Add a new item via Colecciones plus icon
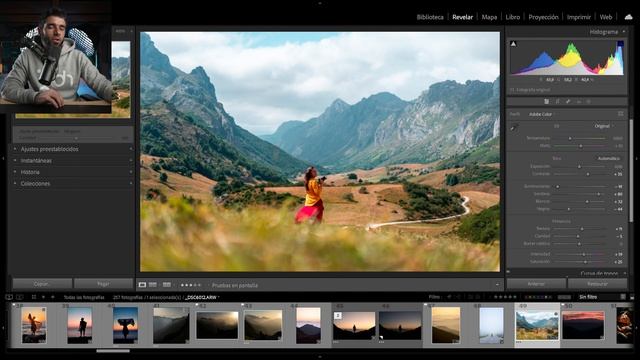Viewport: 640px width, 360px height. pos(131,183)
